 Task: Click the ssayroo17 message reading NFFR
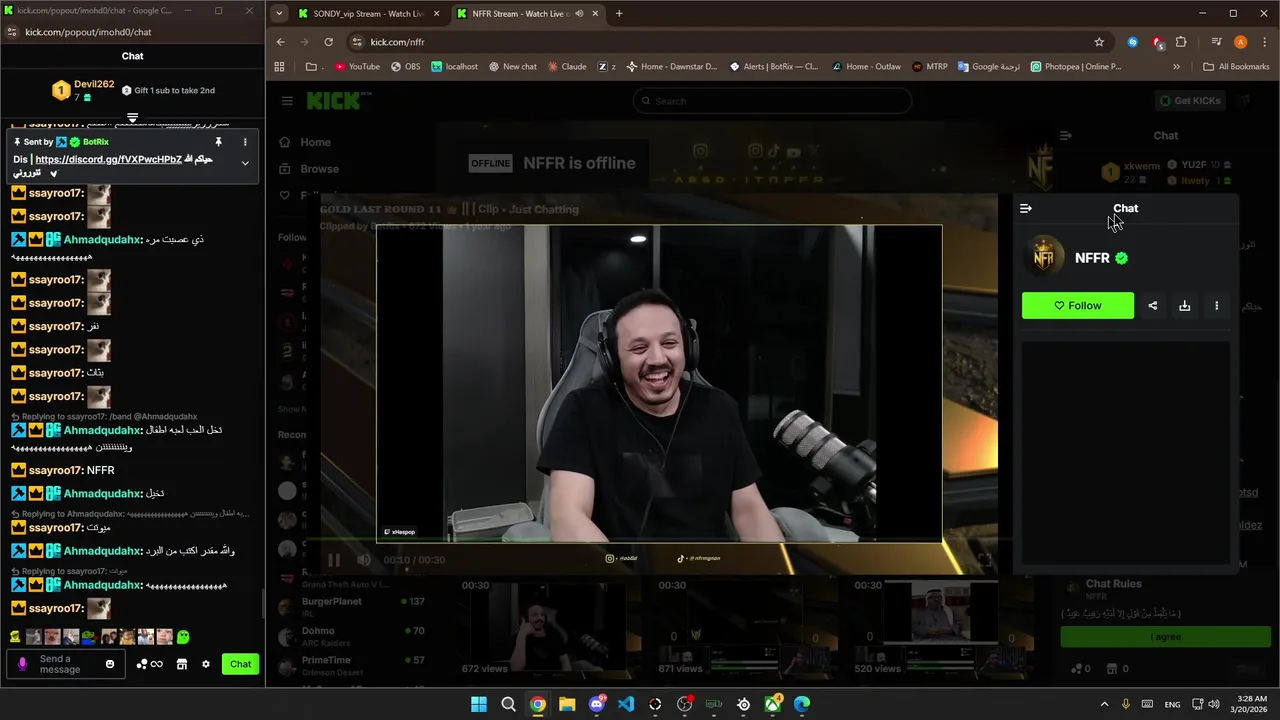point(62,470)
